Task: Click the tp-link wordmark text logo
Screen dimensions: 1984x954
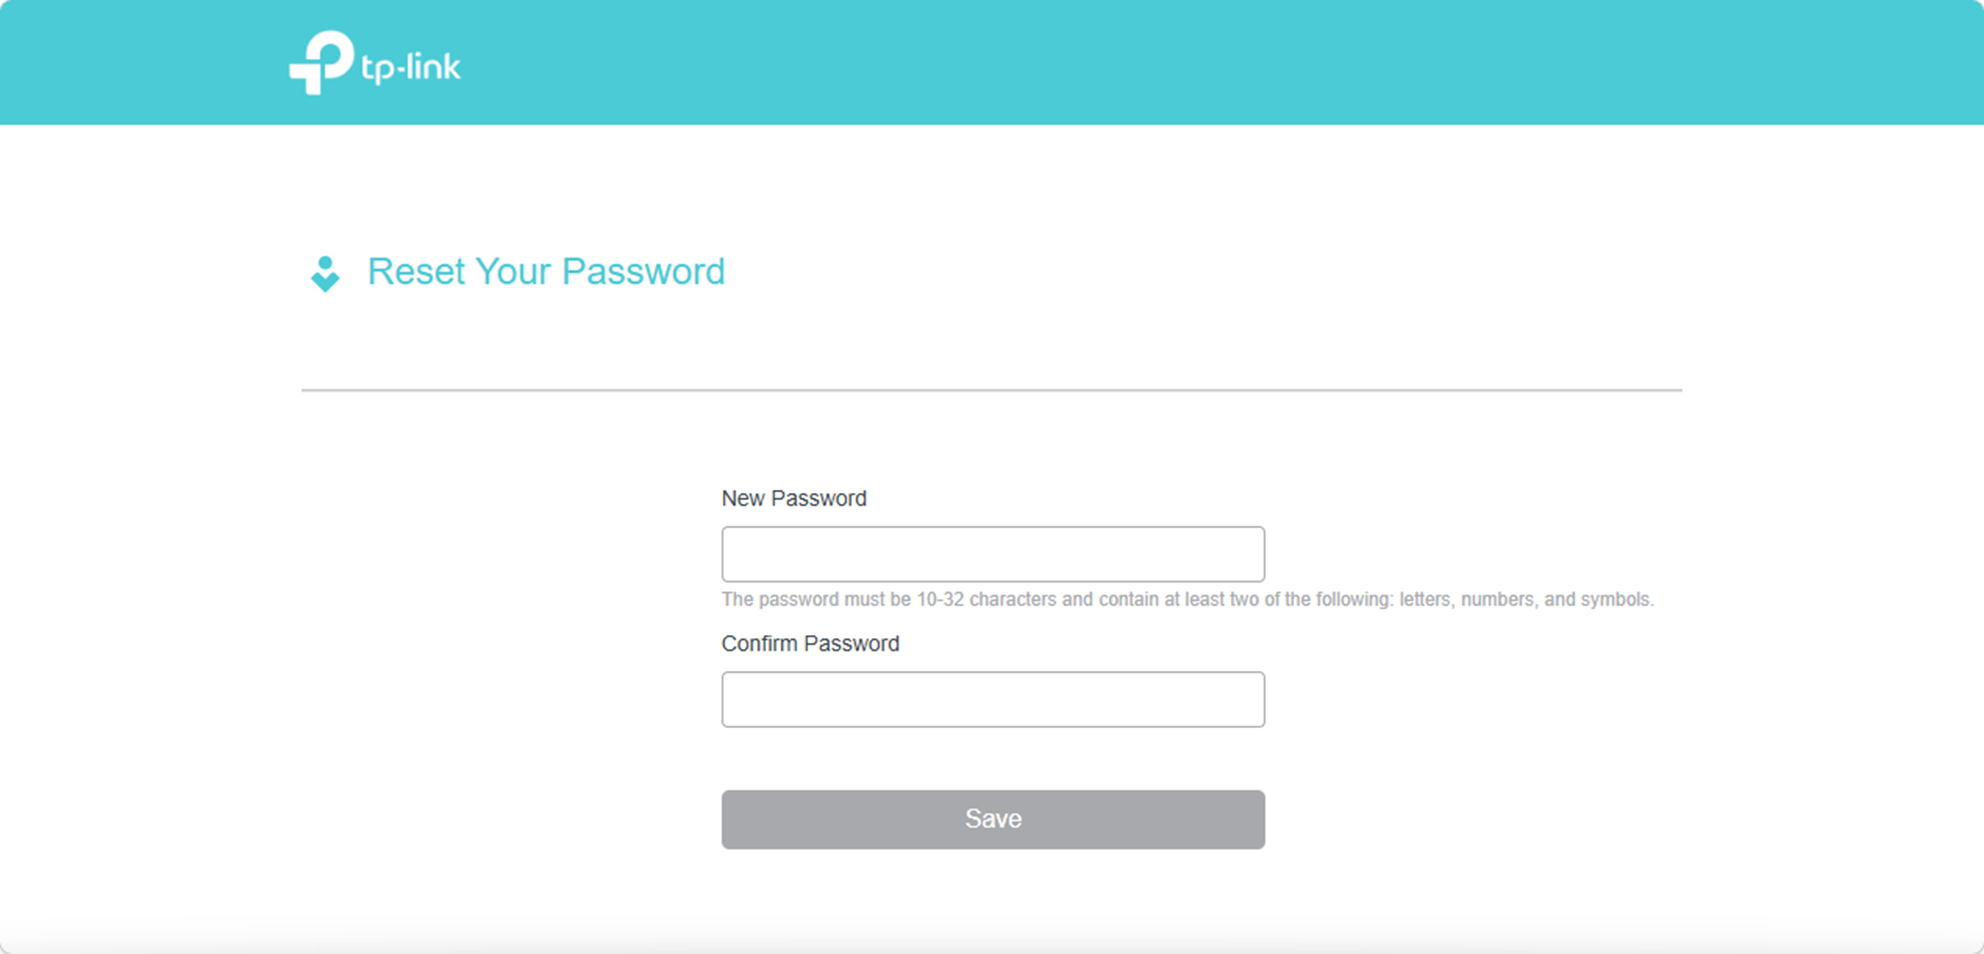Action: [x=412, y=66]
